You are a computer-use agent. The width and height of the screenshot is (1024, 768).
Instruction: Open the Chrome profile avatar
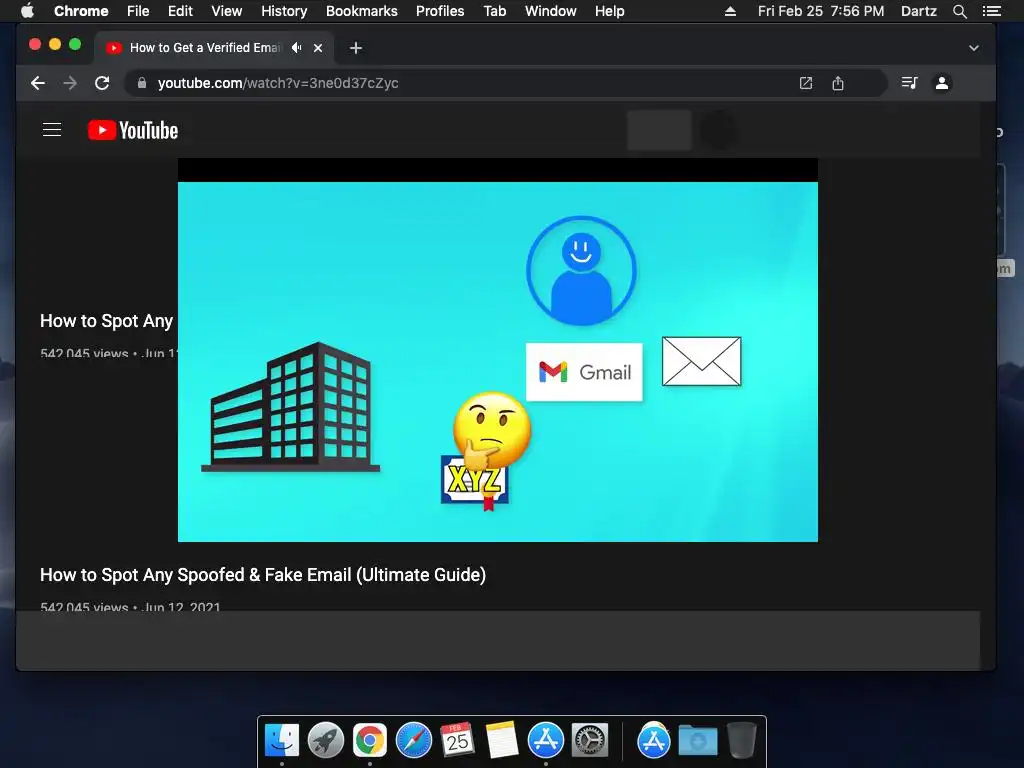942,83
